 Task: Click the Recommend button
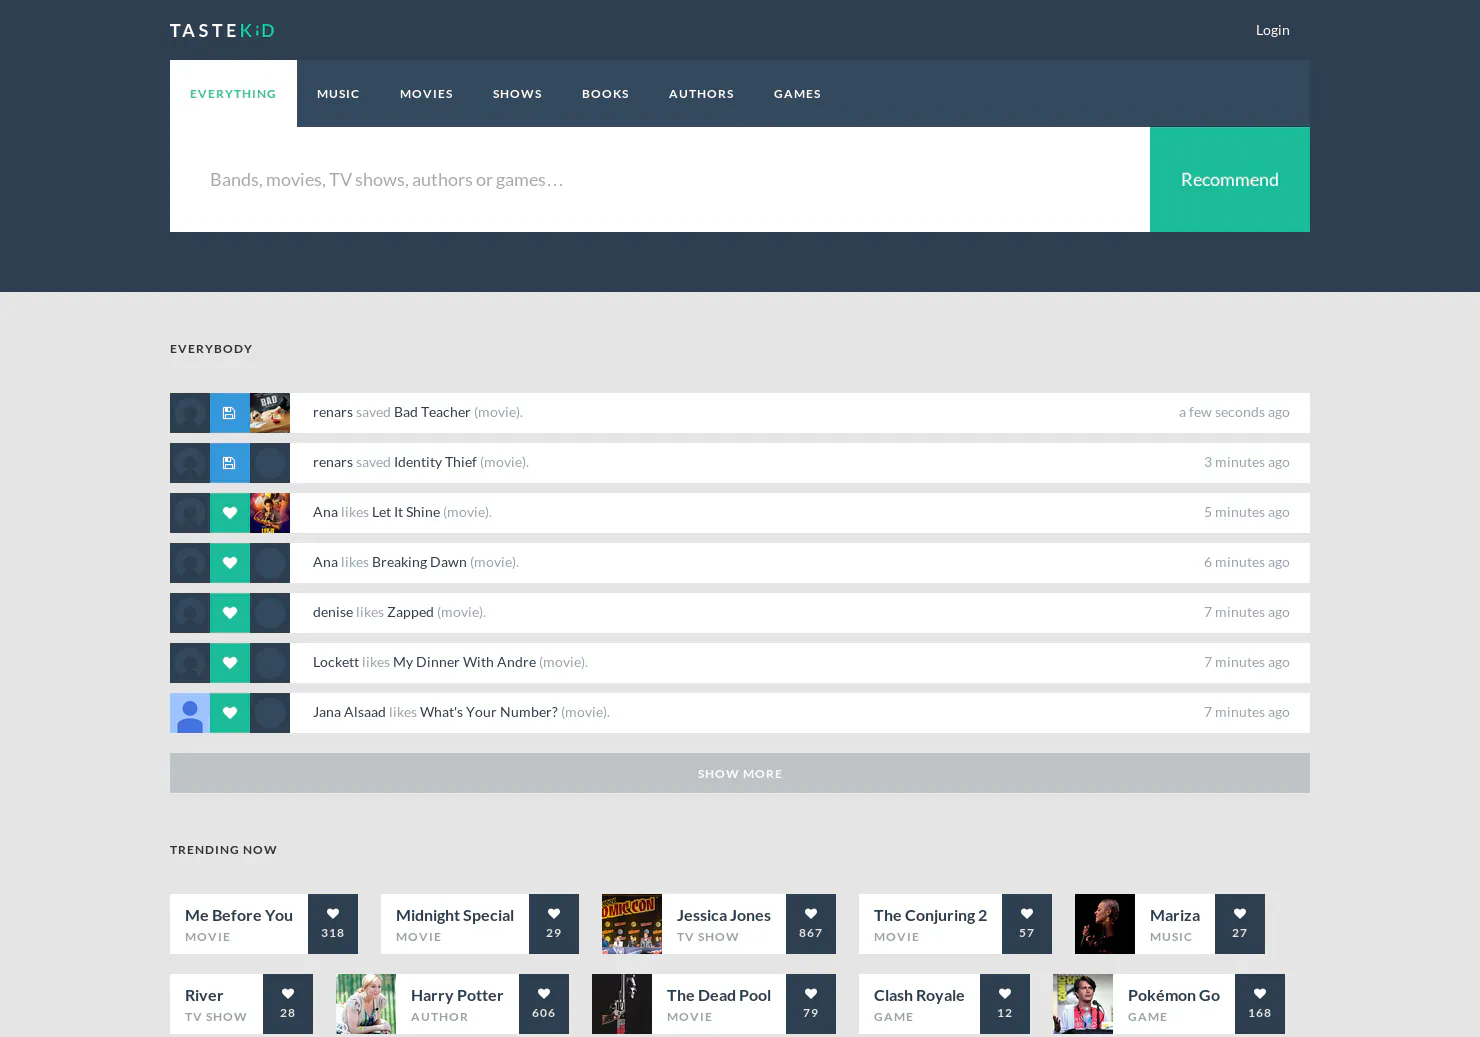1230,180
